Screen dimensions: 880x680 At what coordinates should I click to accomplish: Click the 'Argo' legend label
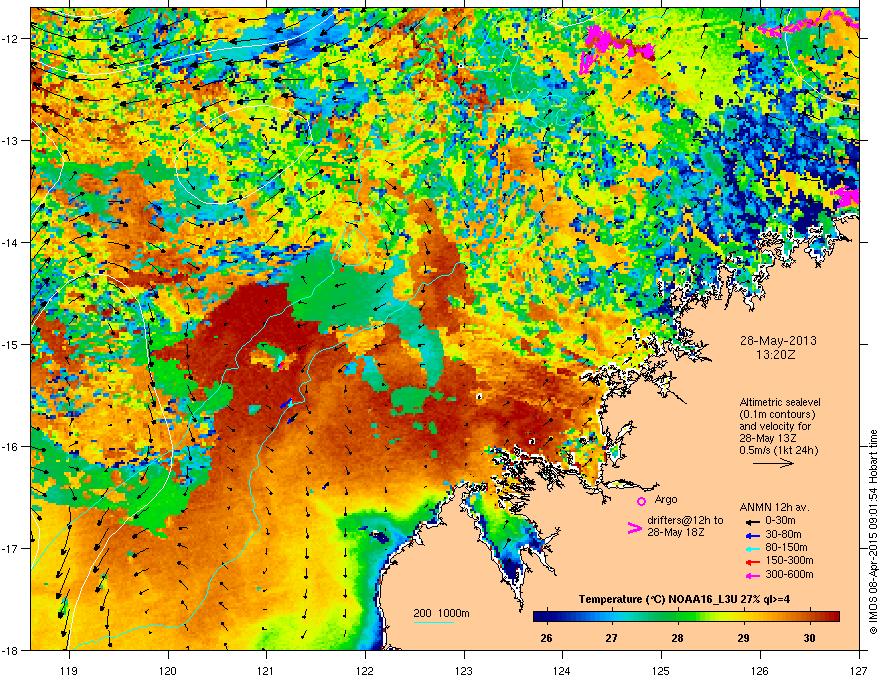[666, 499]
